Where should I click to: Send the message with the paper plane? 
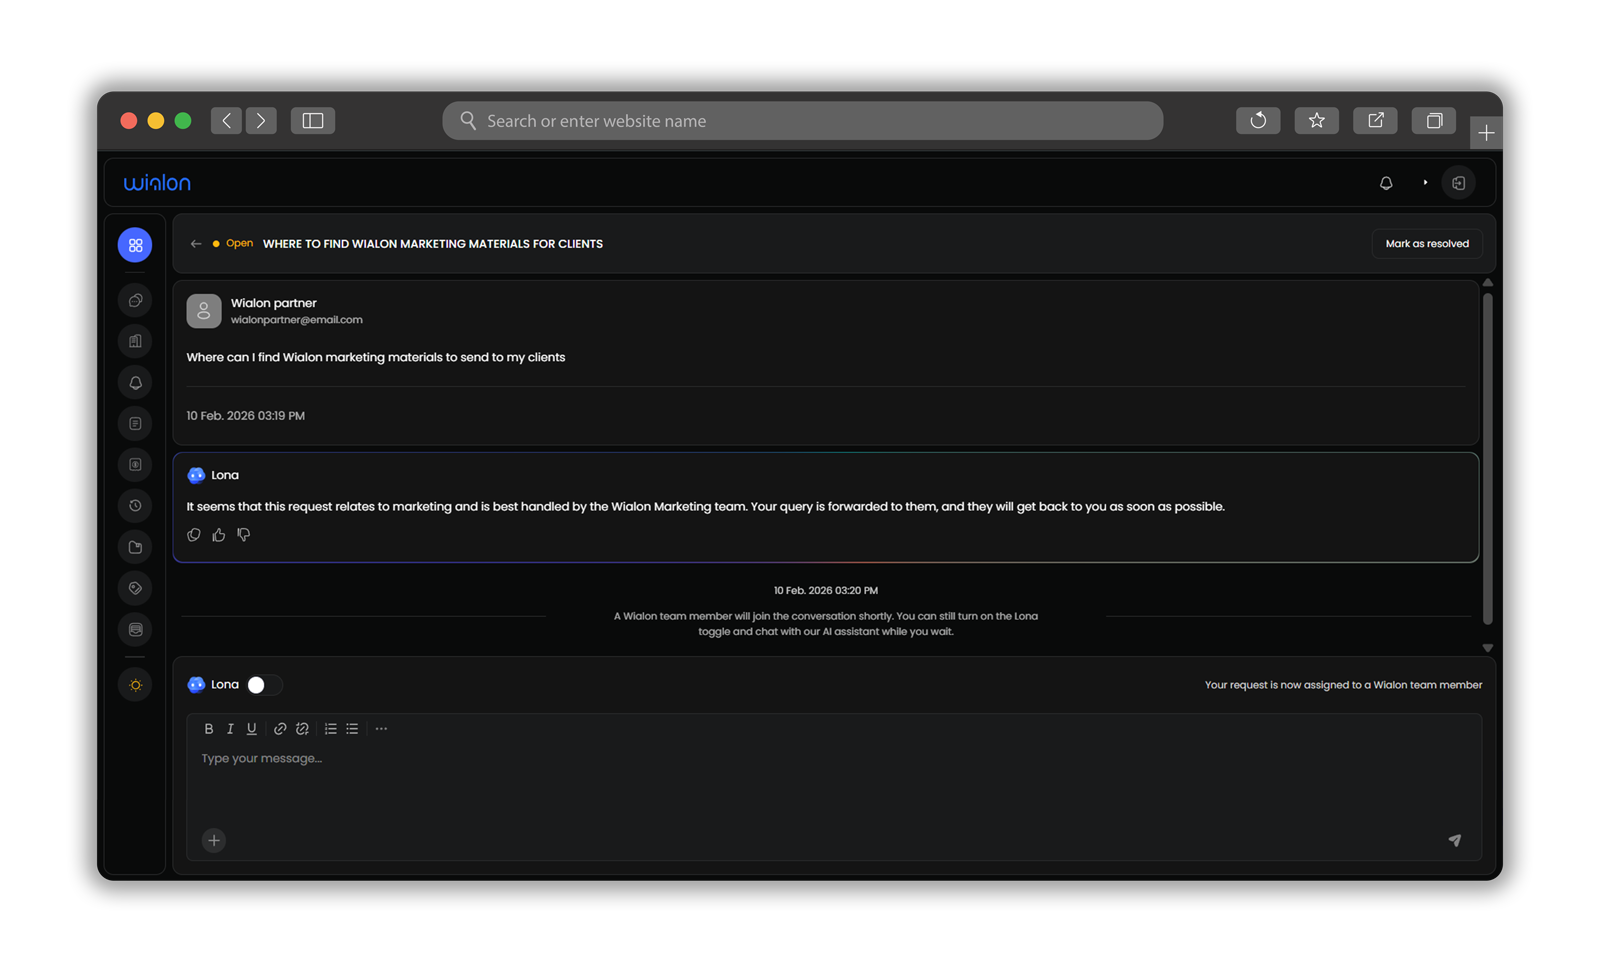(x=1454, y=840)
